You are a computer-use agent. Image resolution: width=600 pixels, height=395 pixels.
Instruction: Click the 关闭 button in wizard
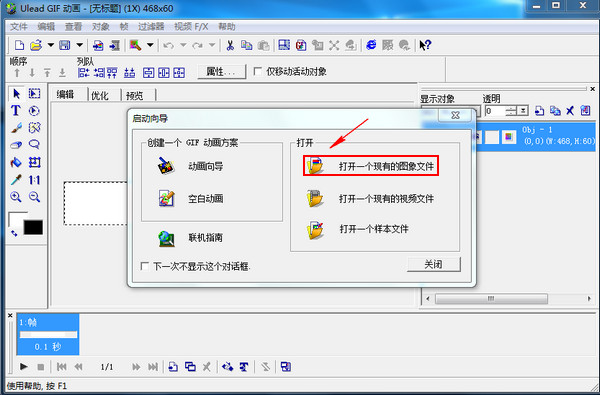pyautogui.click(x=434, y=264)
